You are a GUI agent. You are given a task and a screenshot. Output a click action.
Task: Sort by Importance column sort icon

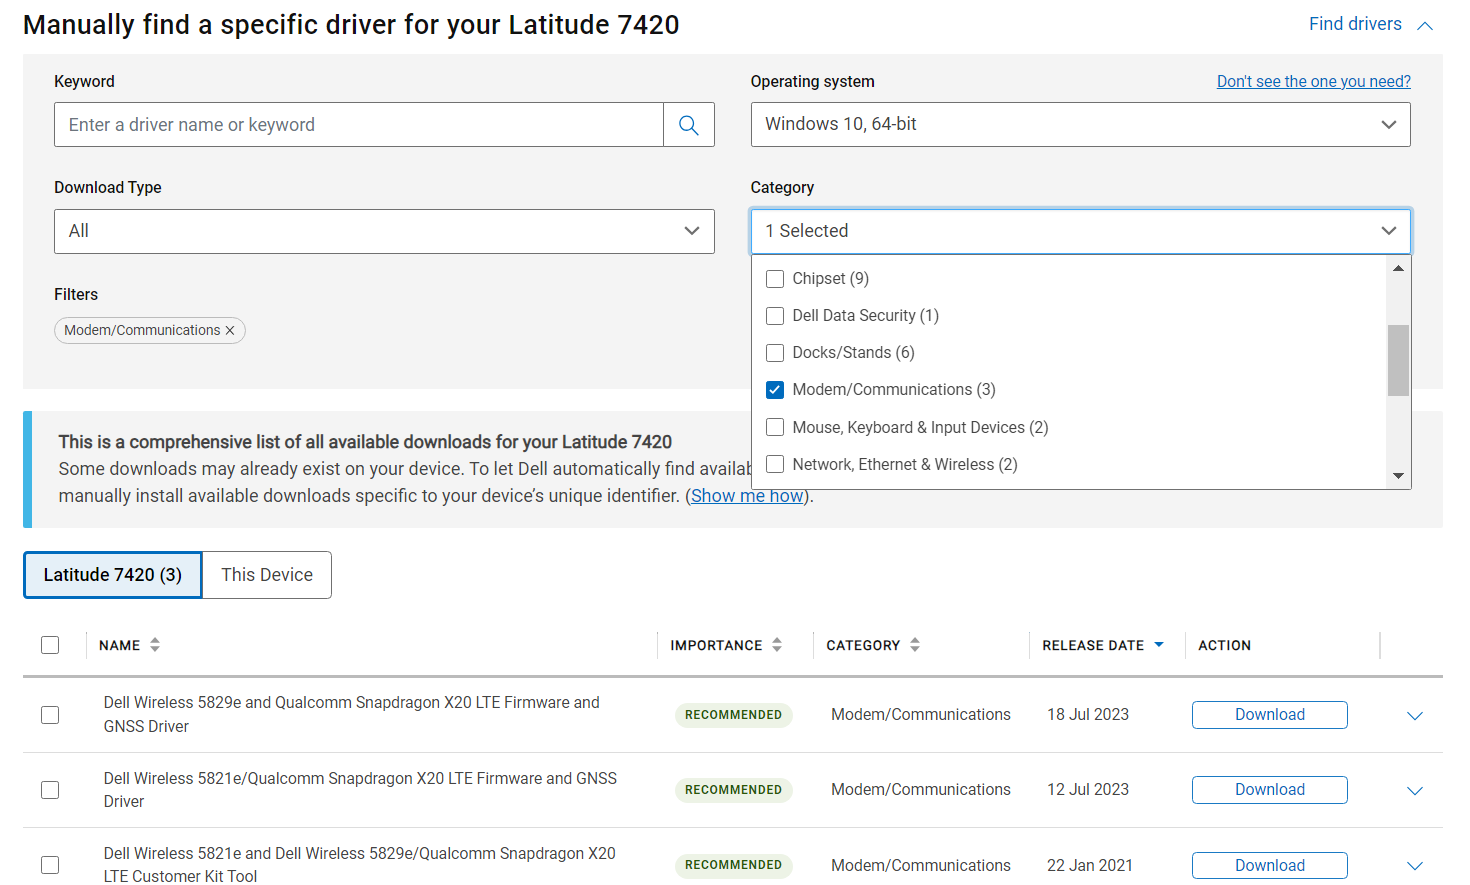coord(777,645)
